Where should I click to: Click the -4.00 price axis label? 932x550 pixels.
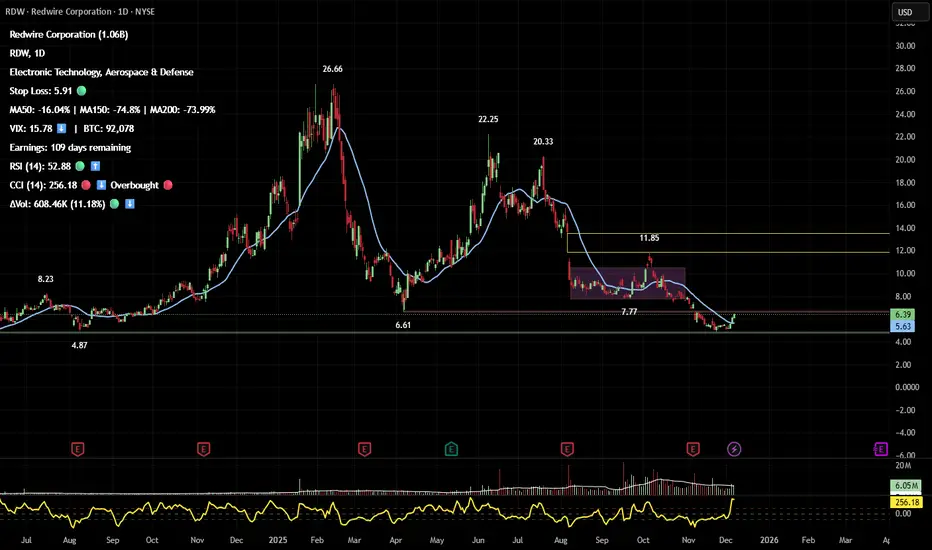(x=905, y=432)
